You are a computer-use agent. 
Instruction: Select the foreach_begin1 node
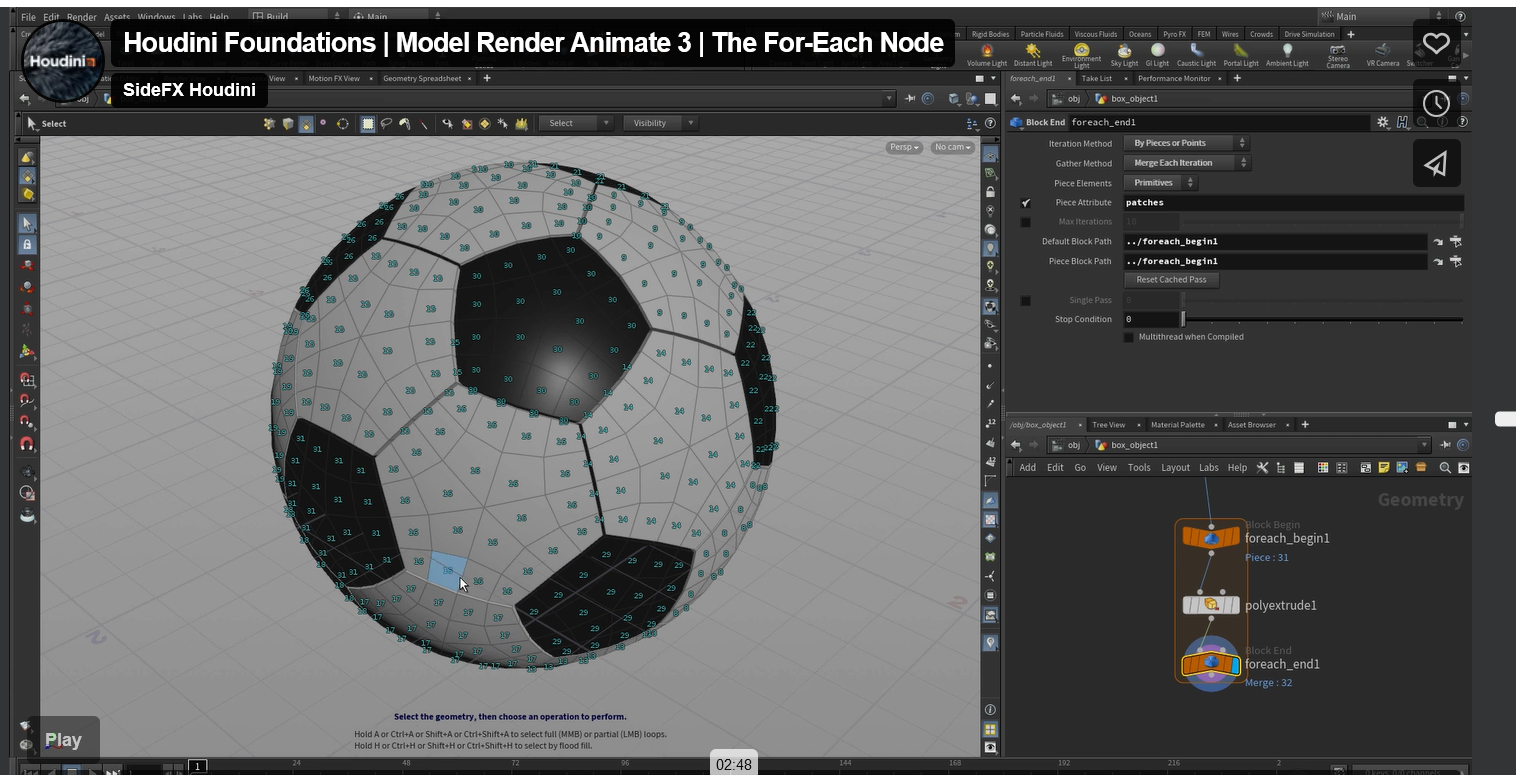[x=1211, y=538]
